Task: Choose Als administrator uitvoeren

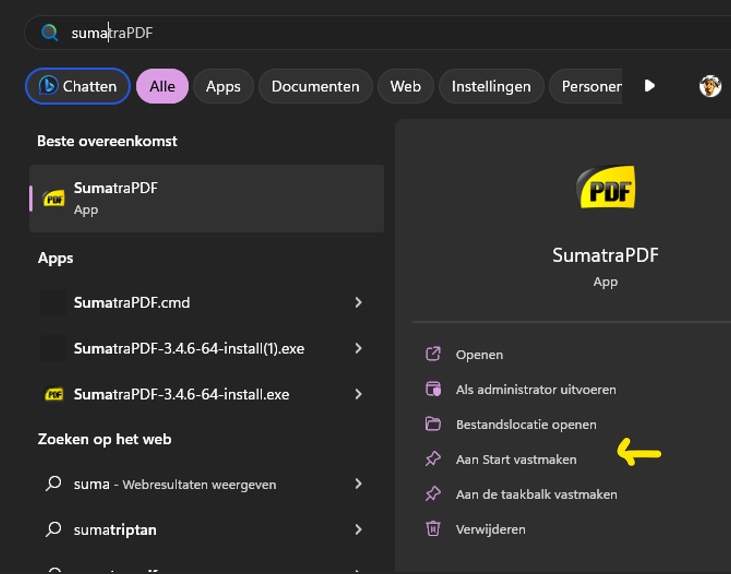Action: (535, 389)
